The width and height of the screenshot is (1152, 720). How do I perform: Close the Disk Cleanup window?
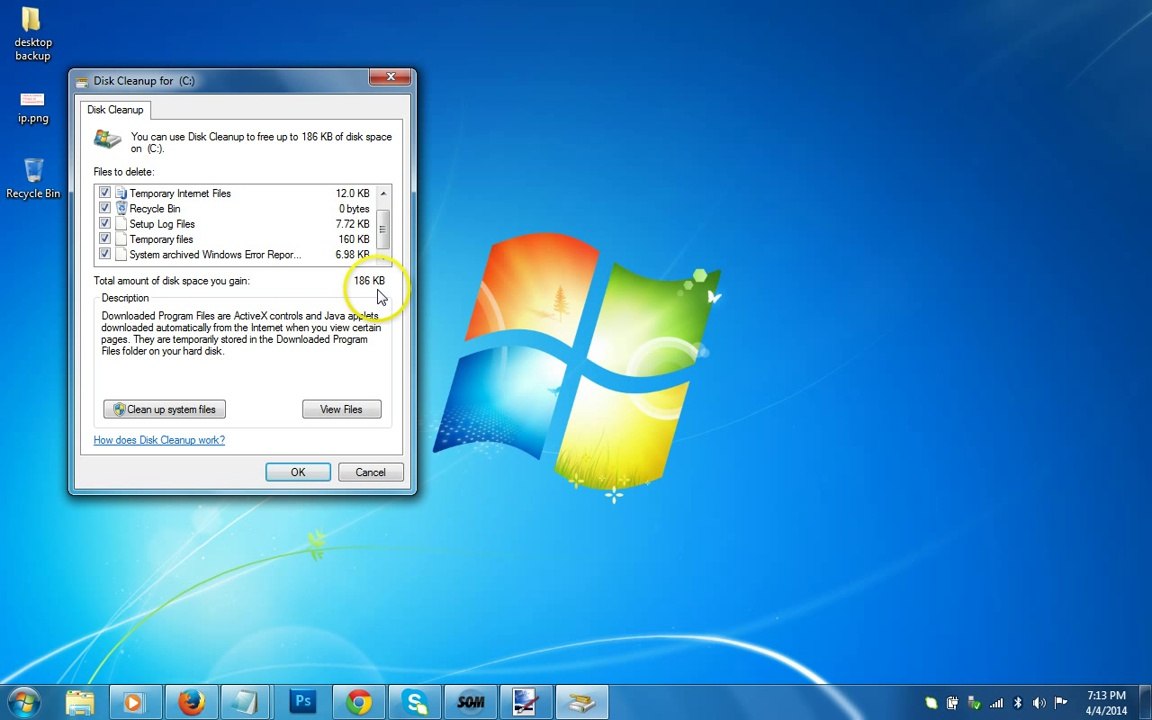click(x=390, y=76)
